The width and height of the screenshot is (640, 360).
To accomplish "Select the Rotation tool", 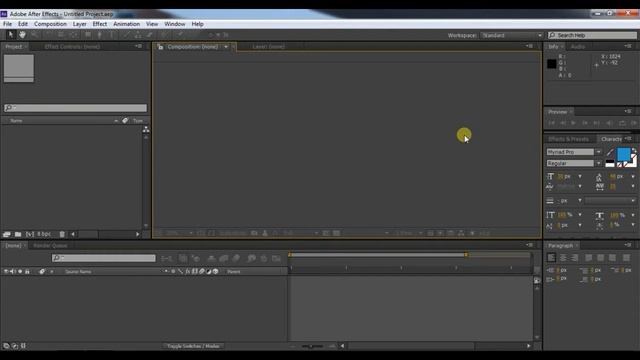I will click(x=48, y=35).
